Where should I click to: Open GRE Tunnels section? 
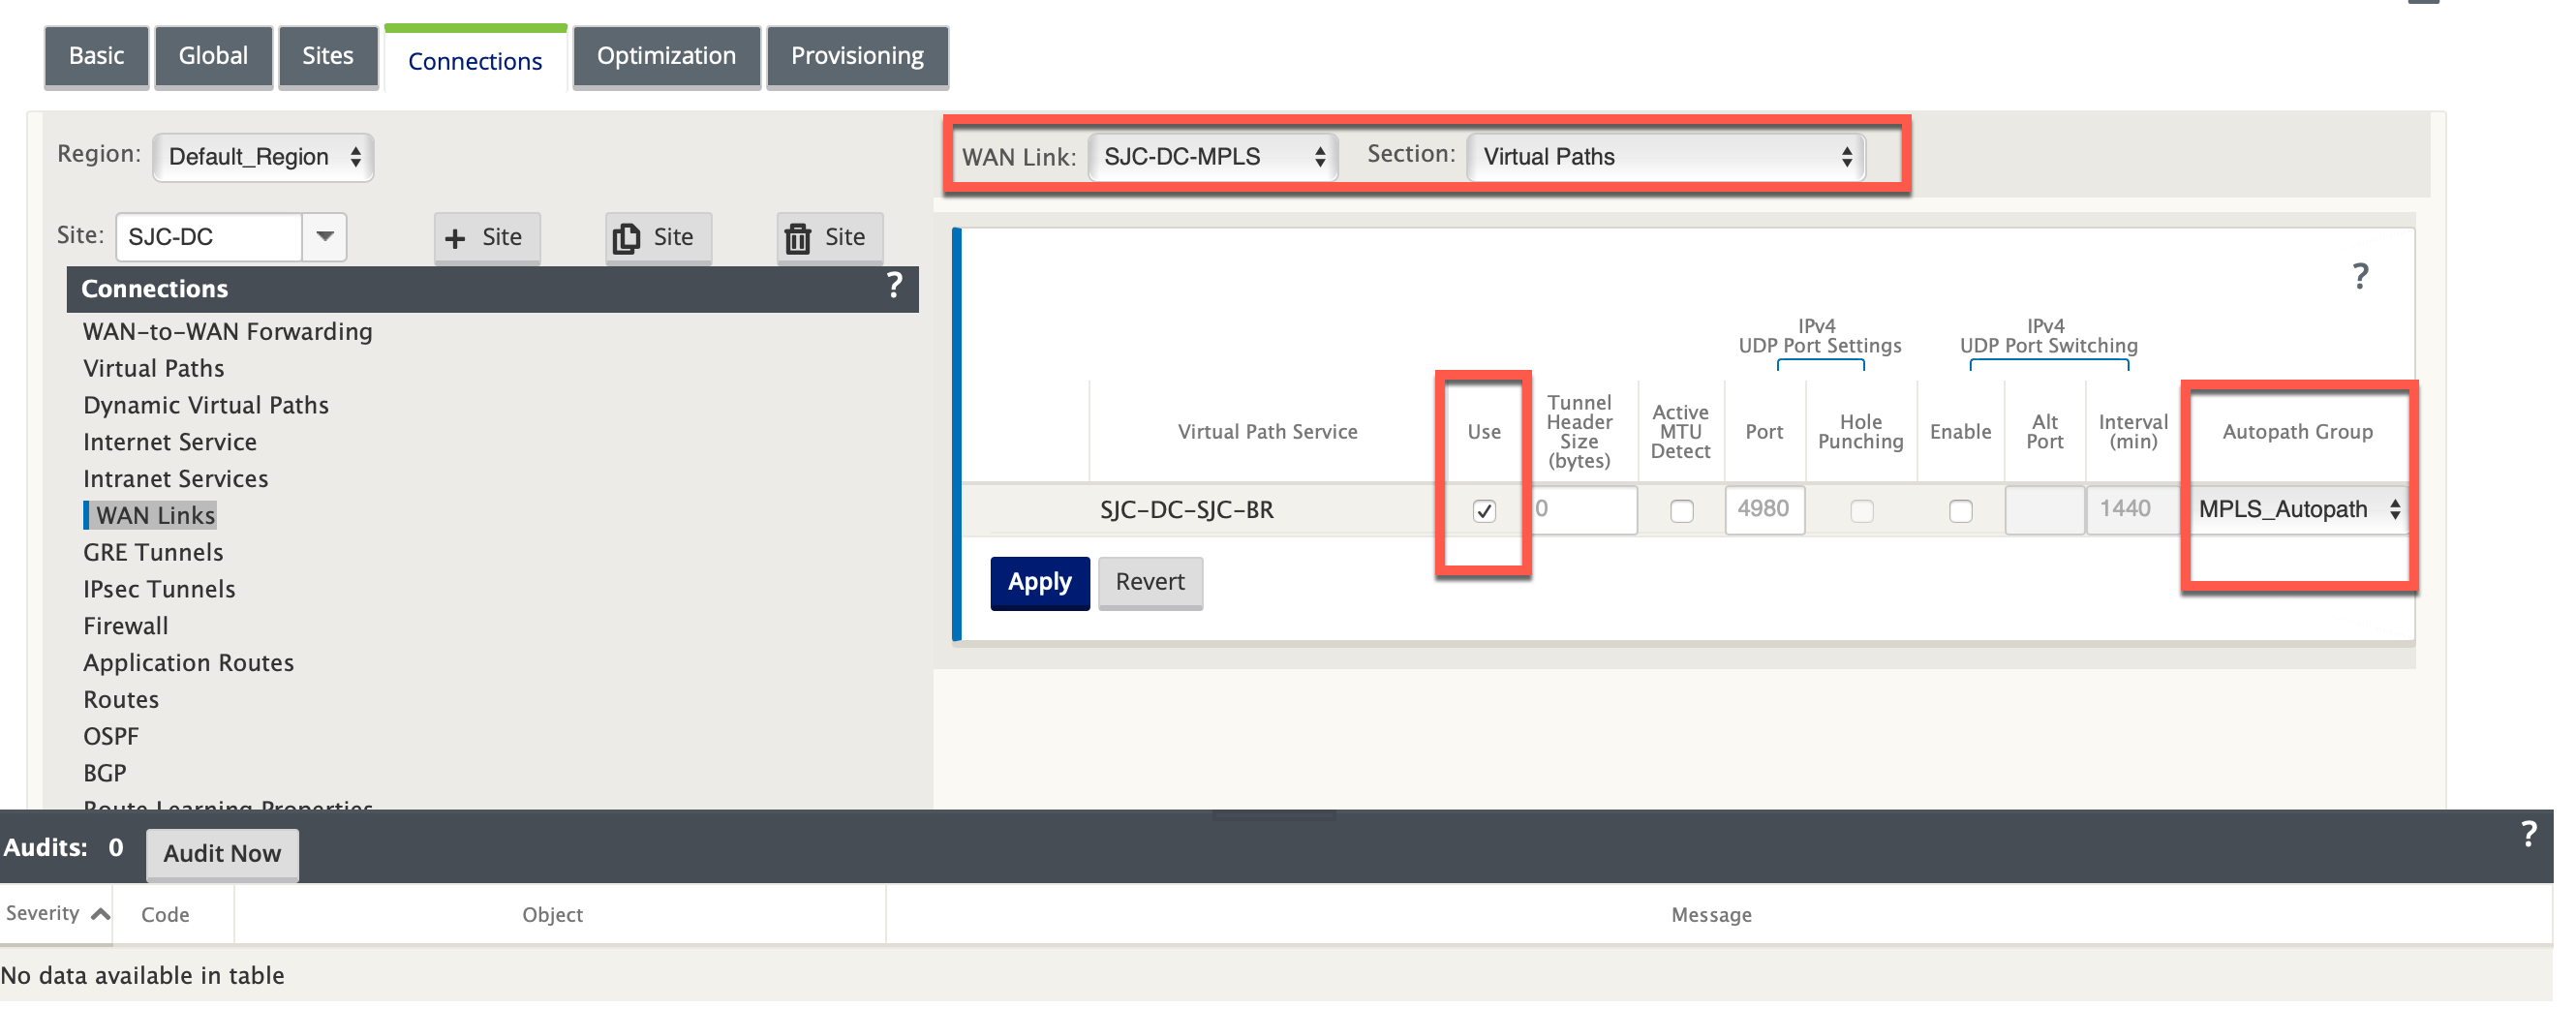tap(153, 553)
